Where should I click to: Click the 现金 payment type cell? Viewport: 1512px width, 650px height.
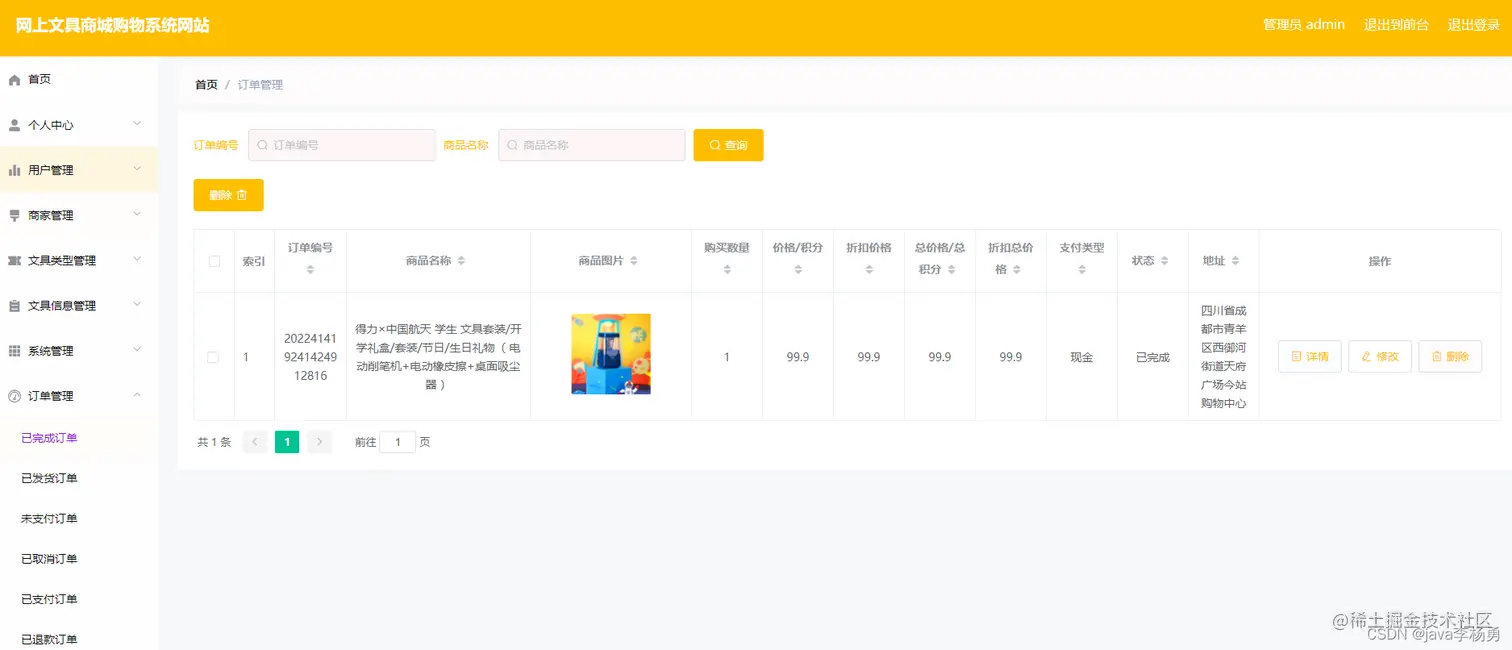coord(1082,357)
